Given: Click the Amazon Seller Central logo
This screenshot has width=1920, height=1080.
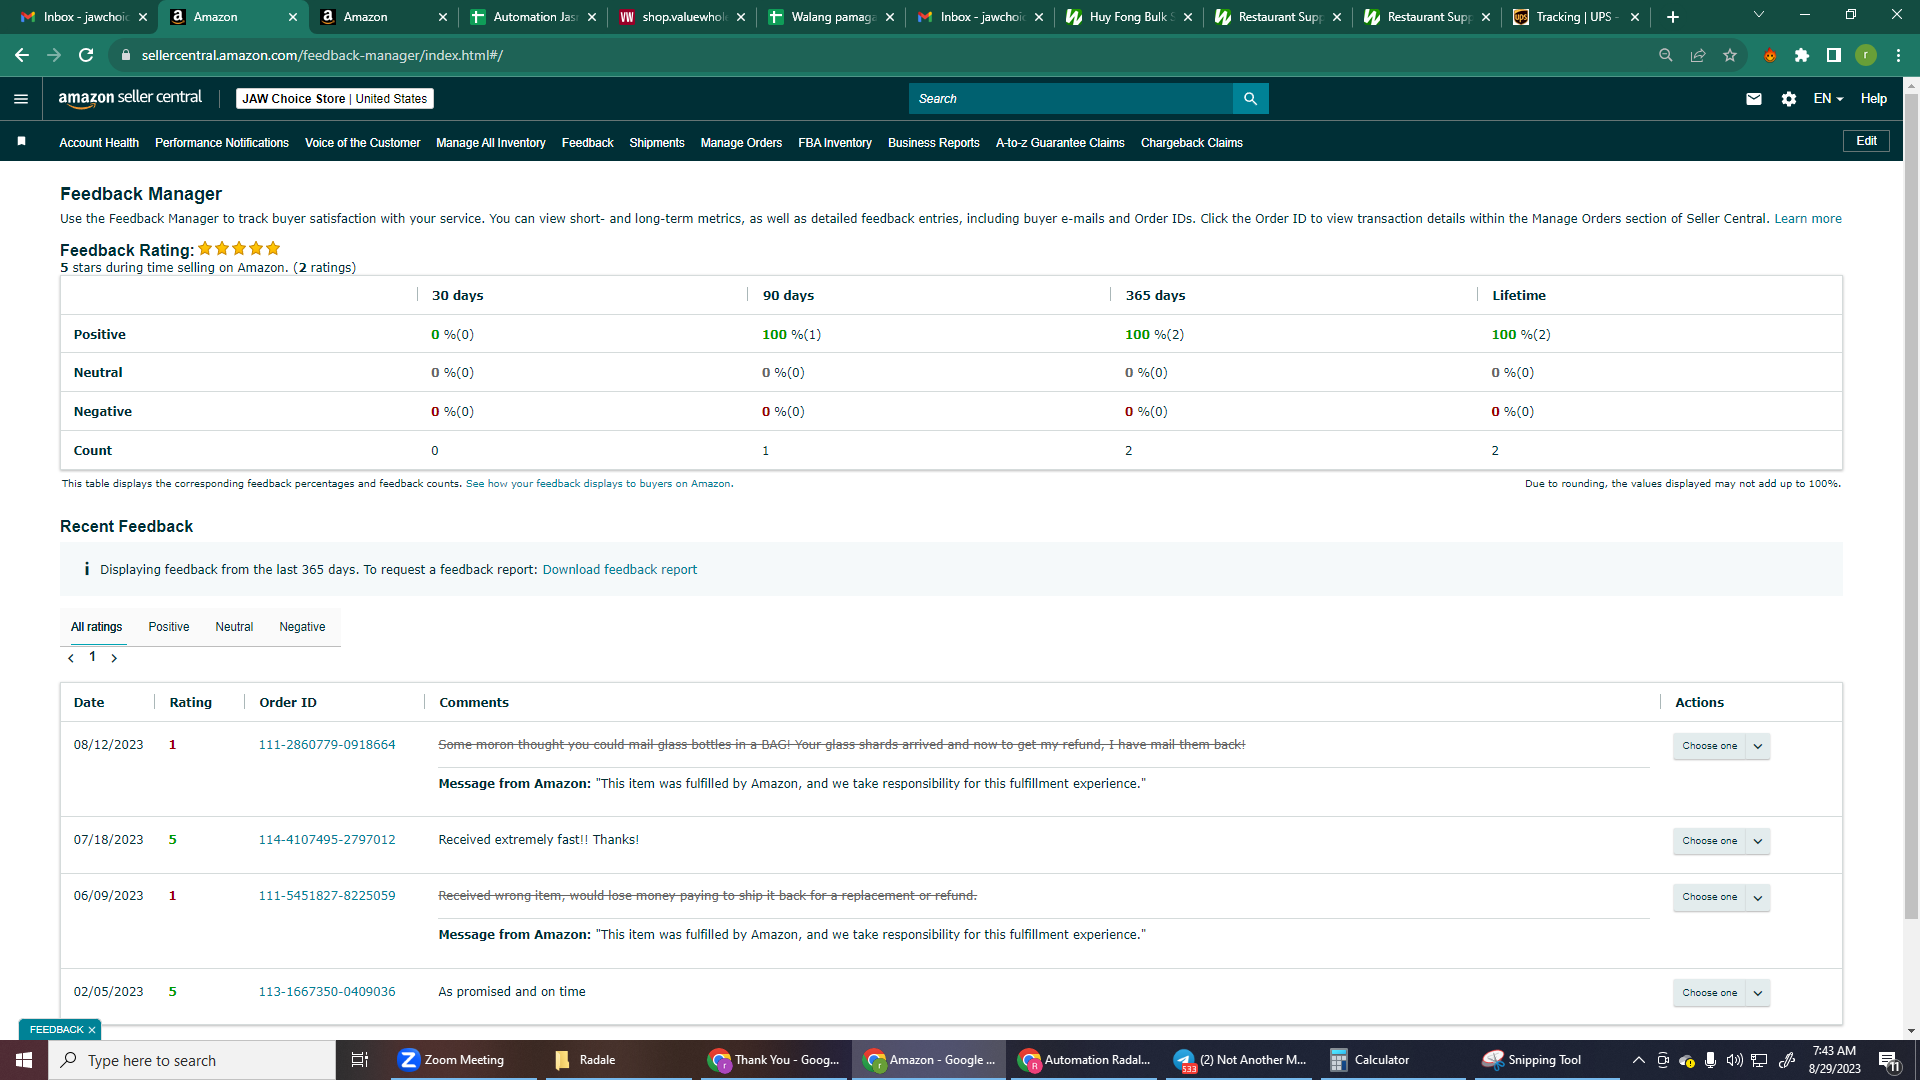Looking at the screenshot, I should pos(130,98).
